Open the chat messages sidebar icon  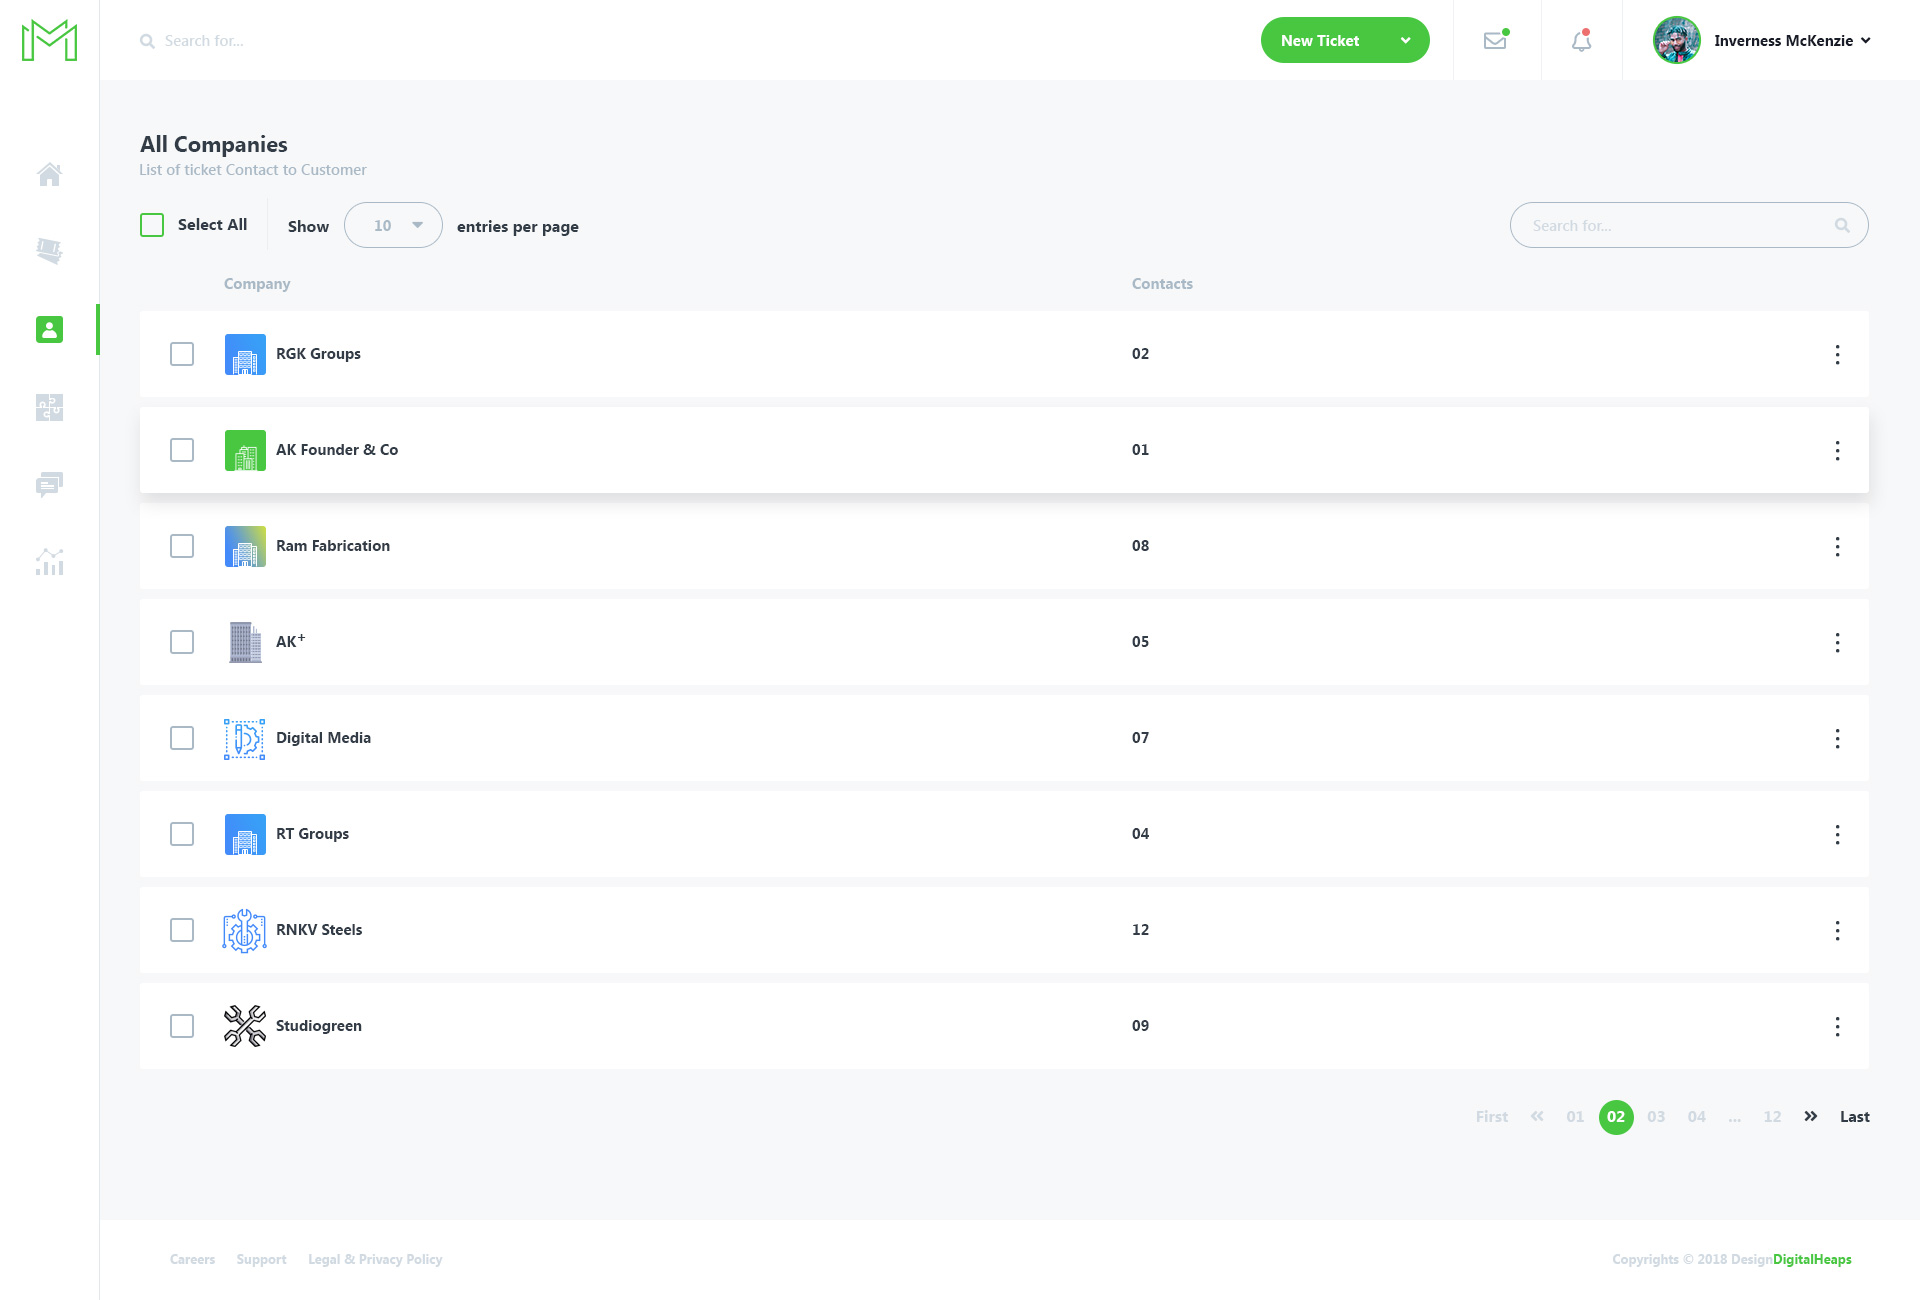tap(50, 485)
